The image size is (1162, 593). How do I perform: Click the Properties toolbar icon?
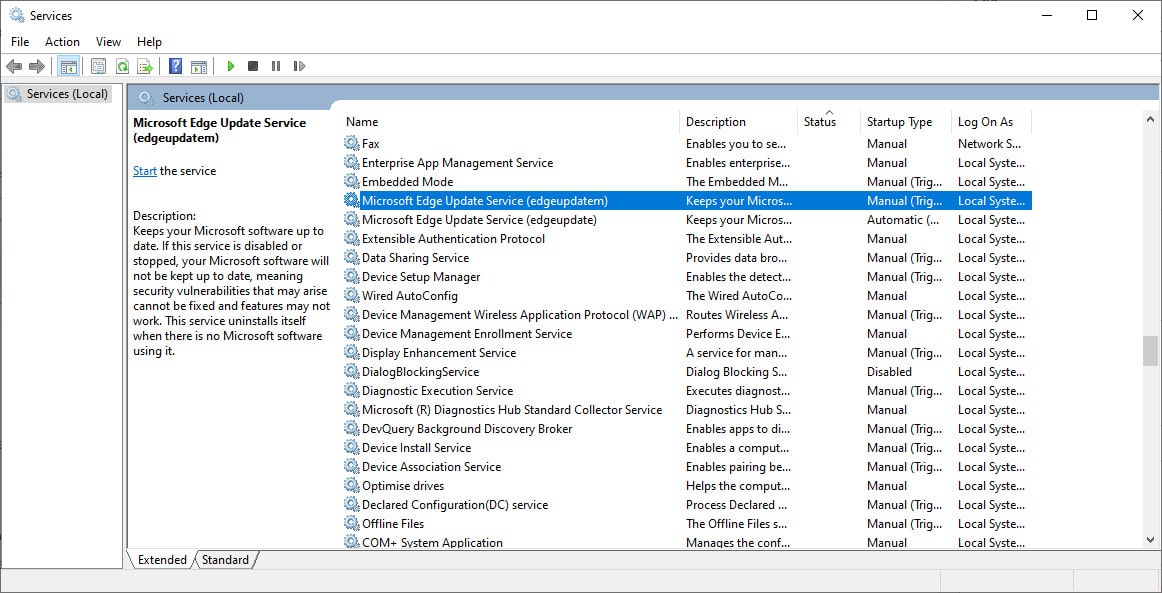click(x=98, y=67)
